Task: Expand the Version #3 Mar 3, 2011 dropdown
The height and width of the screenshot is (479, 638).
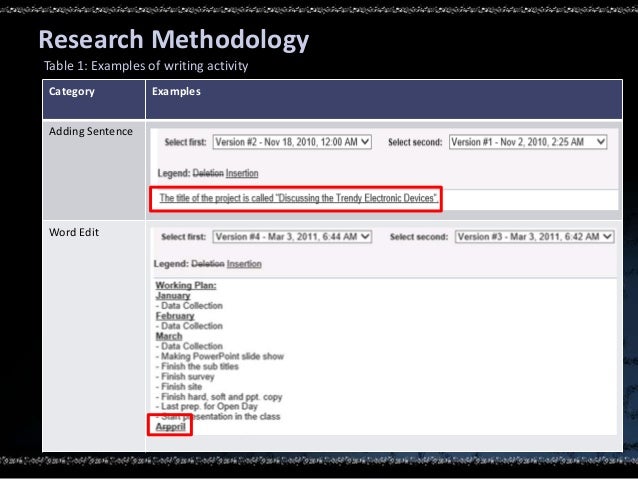Action: pyautogui.click(x=534, y=237)
